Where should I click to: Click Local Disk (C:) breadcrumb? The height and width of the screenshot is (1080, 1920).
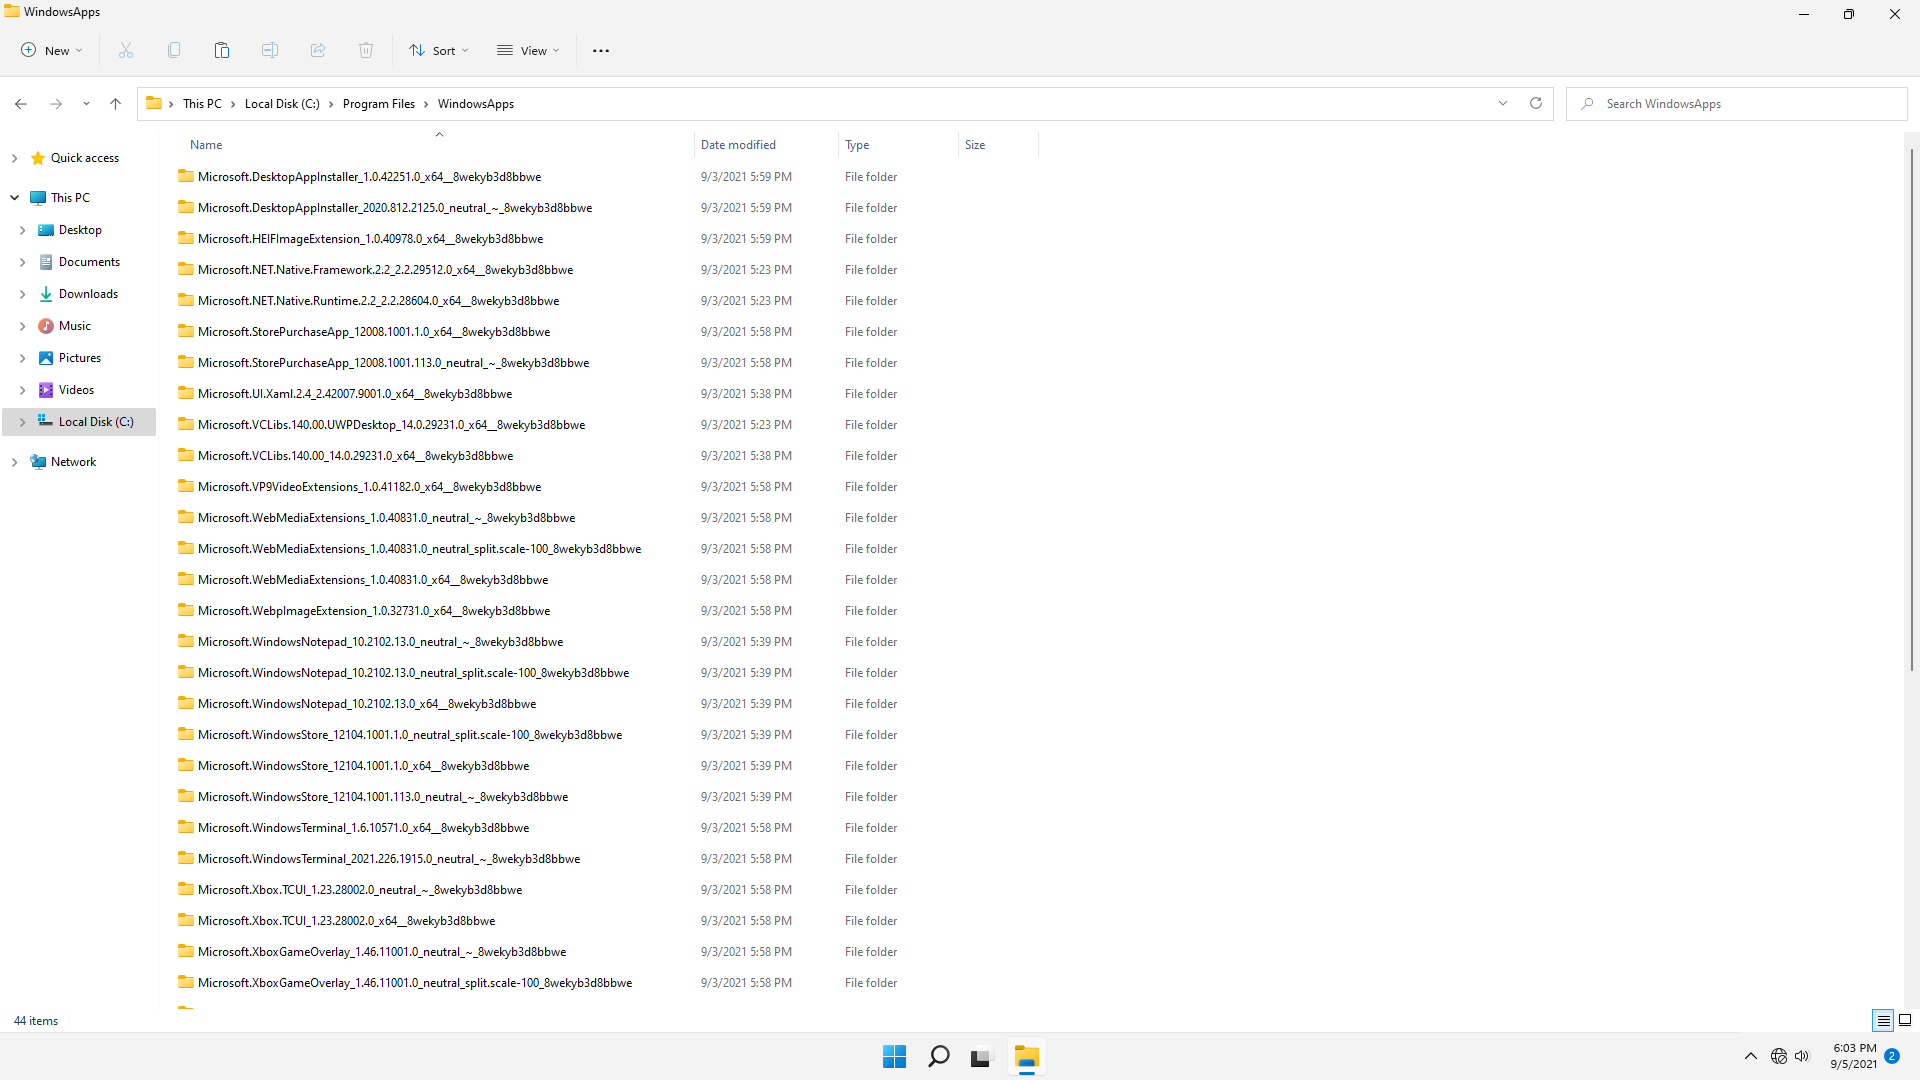click(282, 104)
